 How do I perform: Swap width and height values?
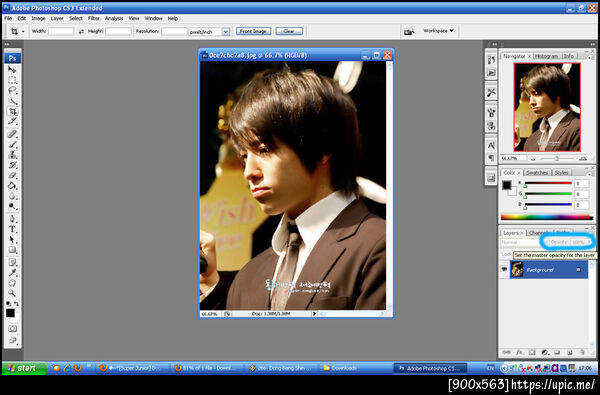[81, 31]
